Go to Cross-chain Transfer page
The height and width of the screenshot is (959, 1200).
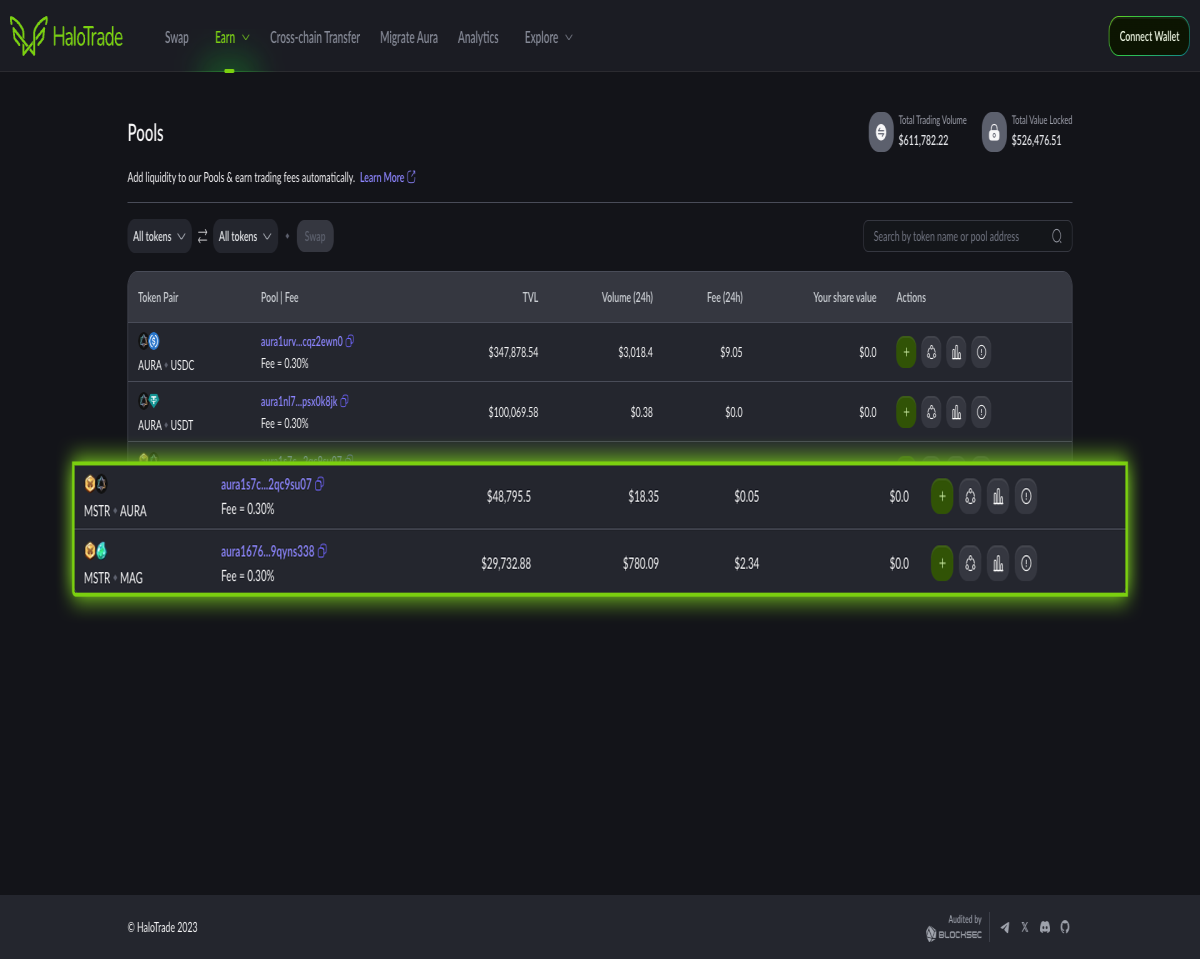tap(315, 38)
